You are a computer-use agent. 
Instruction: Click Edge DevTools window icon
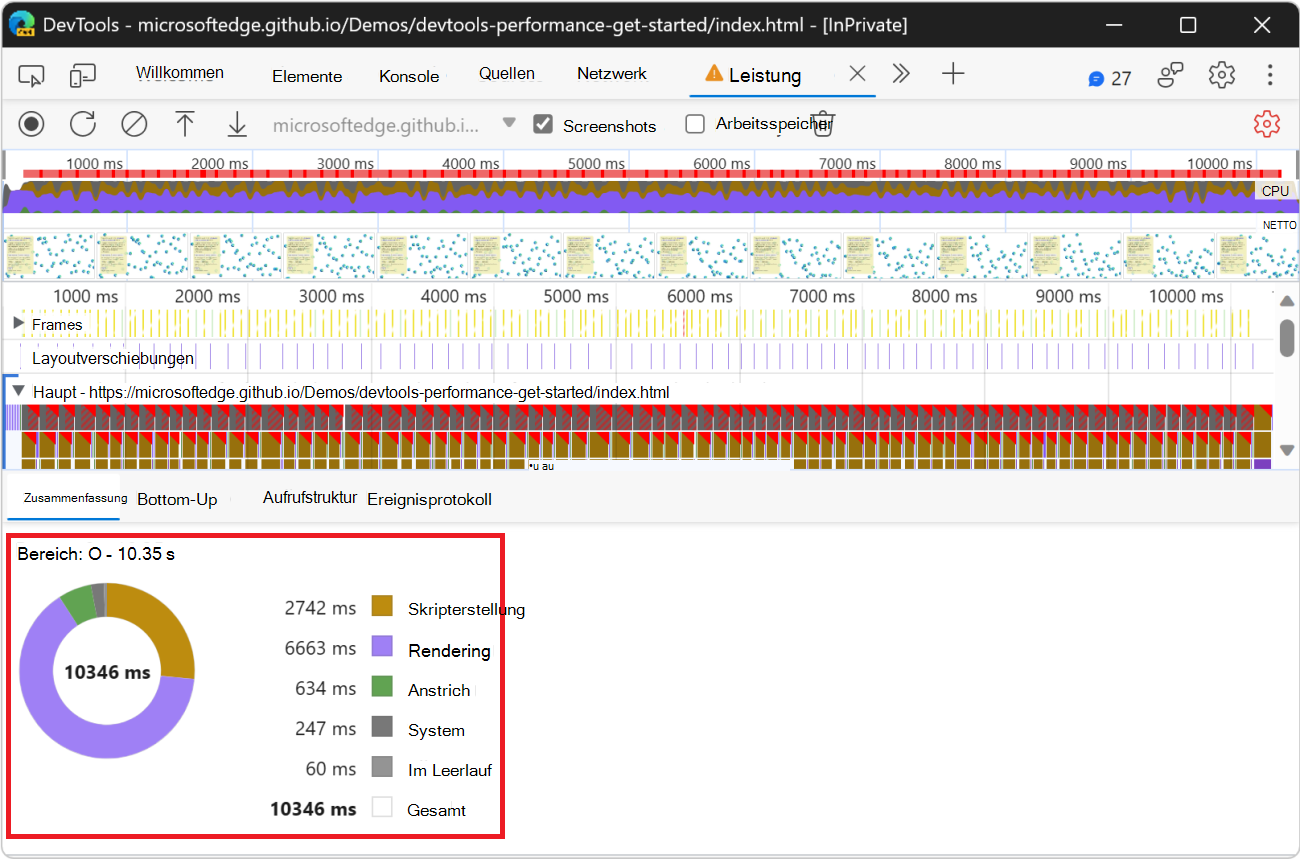pyautogui.click(x=24, y=24)
